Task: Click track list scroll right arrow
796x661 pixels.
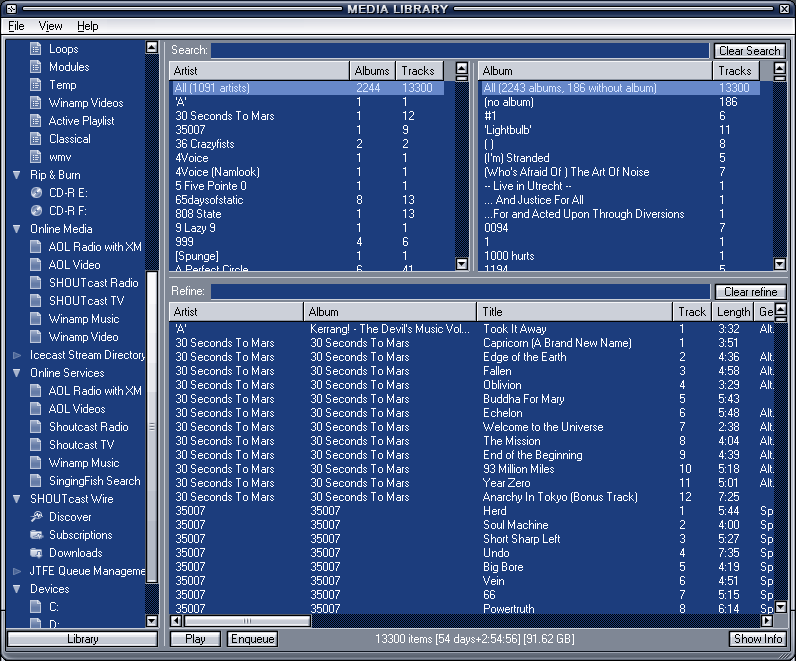Action: click(767, 621)
